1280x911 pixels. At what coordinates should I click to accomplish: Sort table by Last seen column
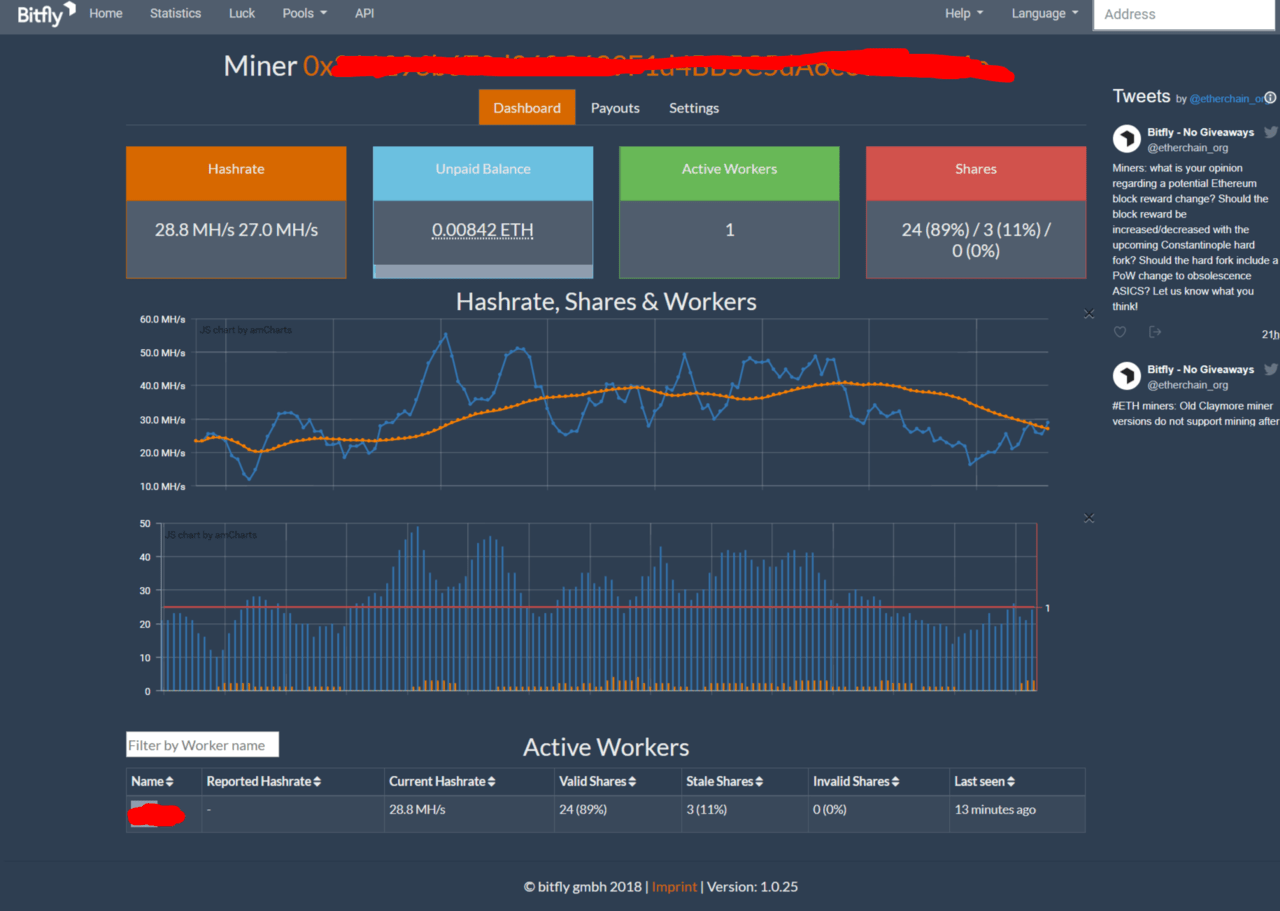pos(984,781)
